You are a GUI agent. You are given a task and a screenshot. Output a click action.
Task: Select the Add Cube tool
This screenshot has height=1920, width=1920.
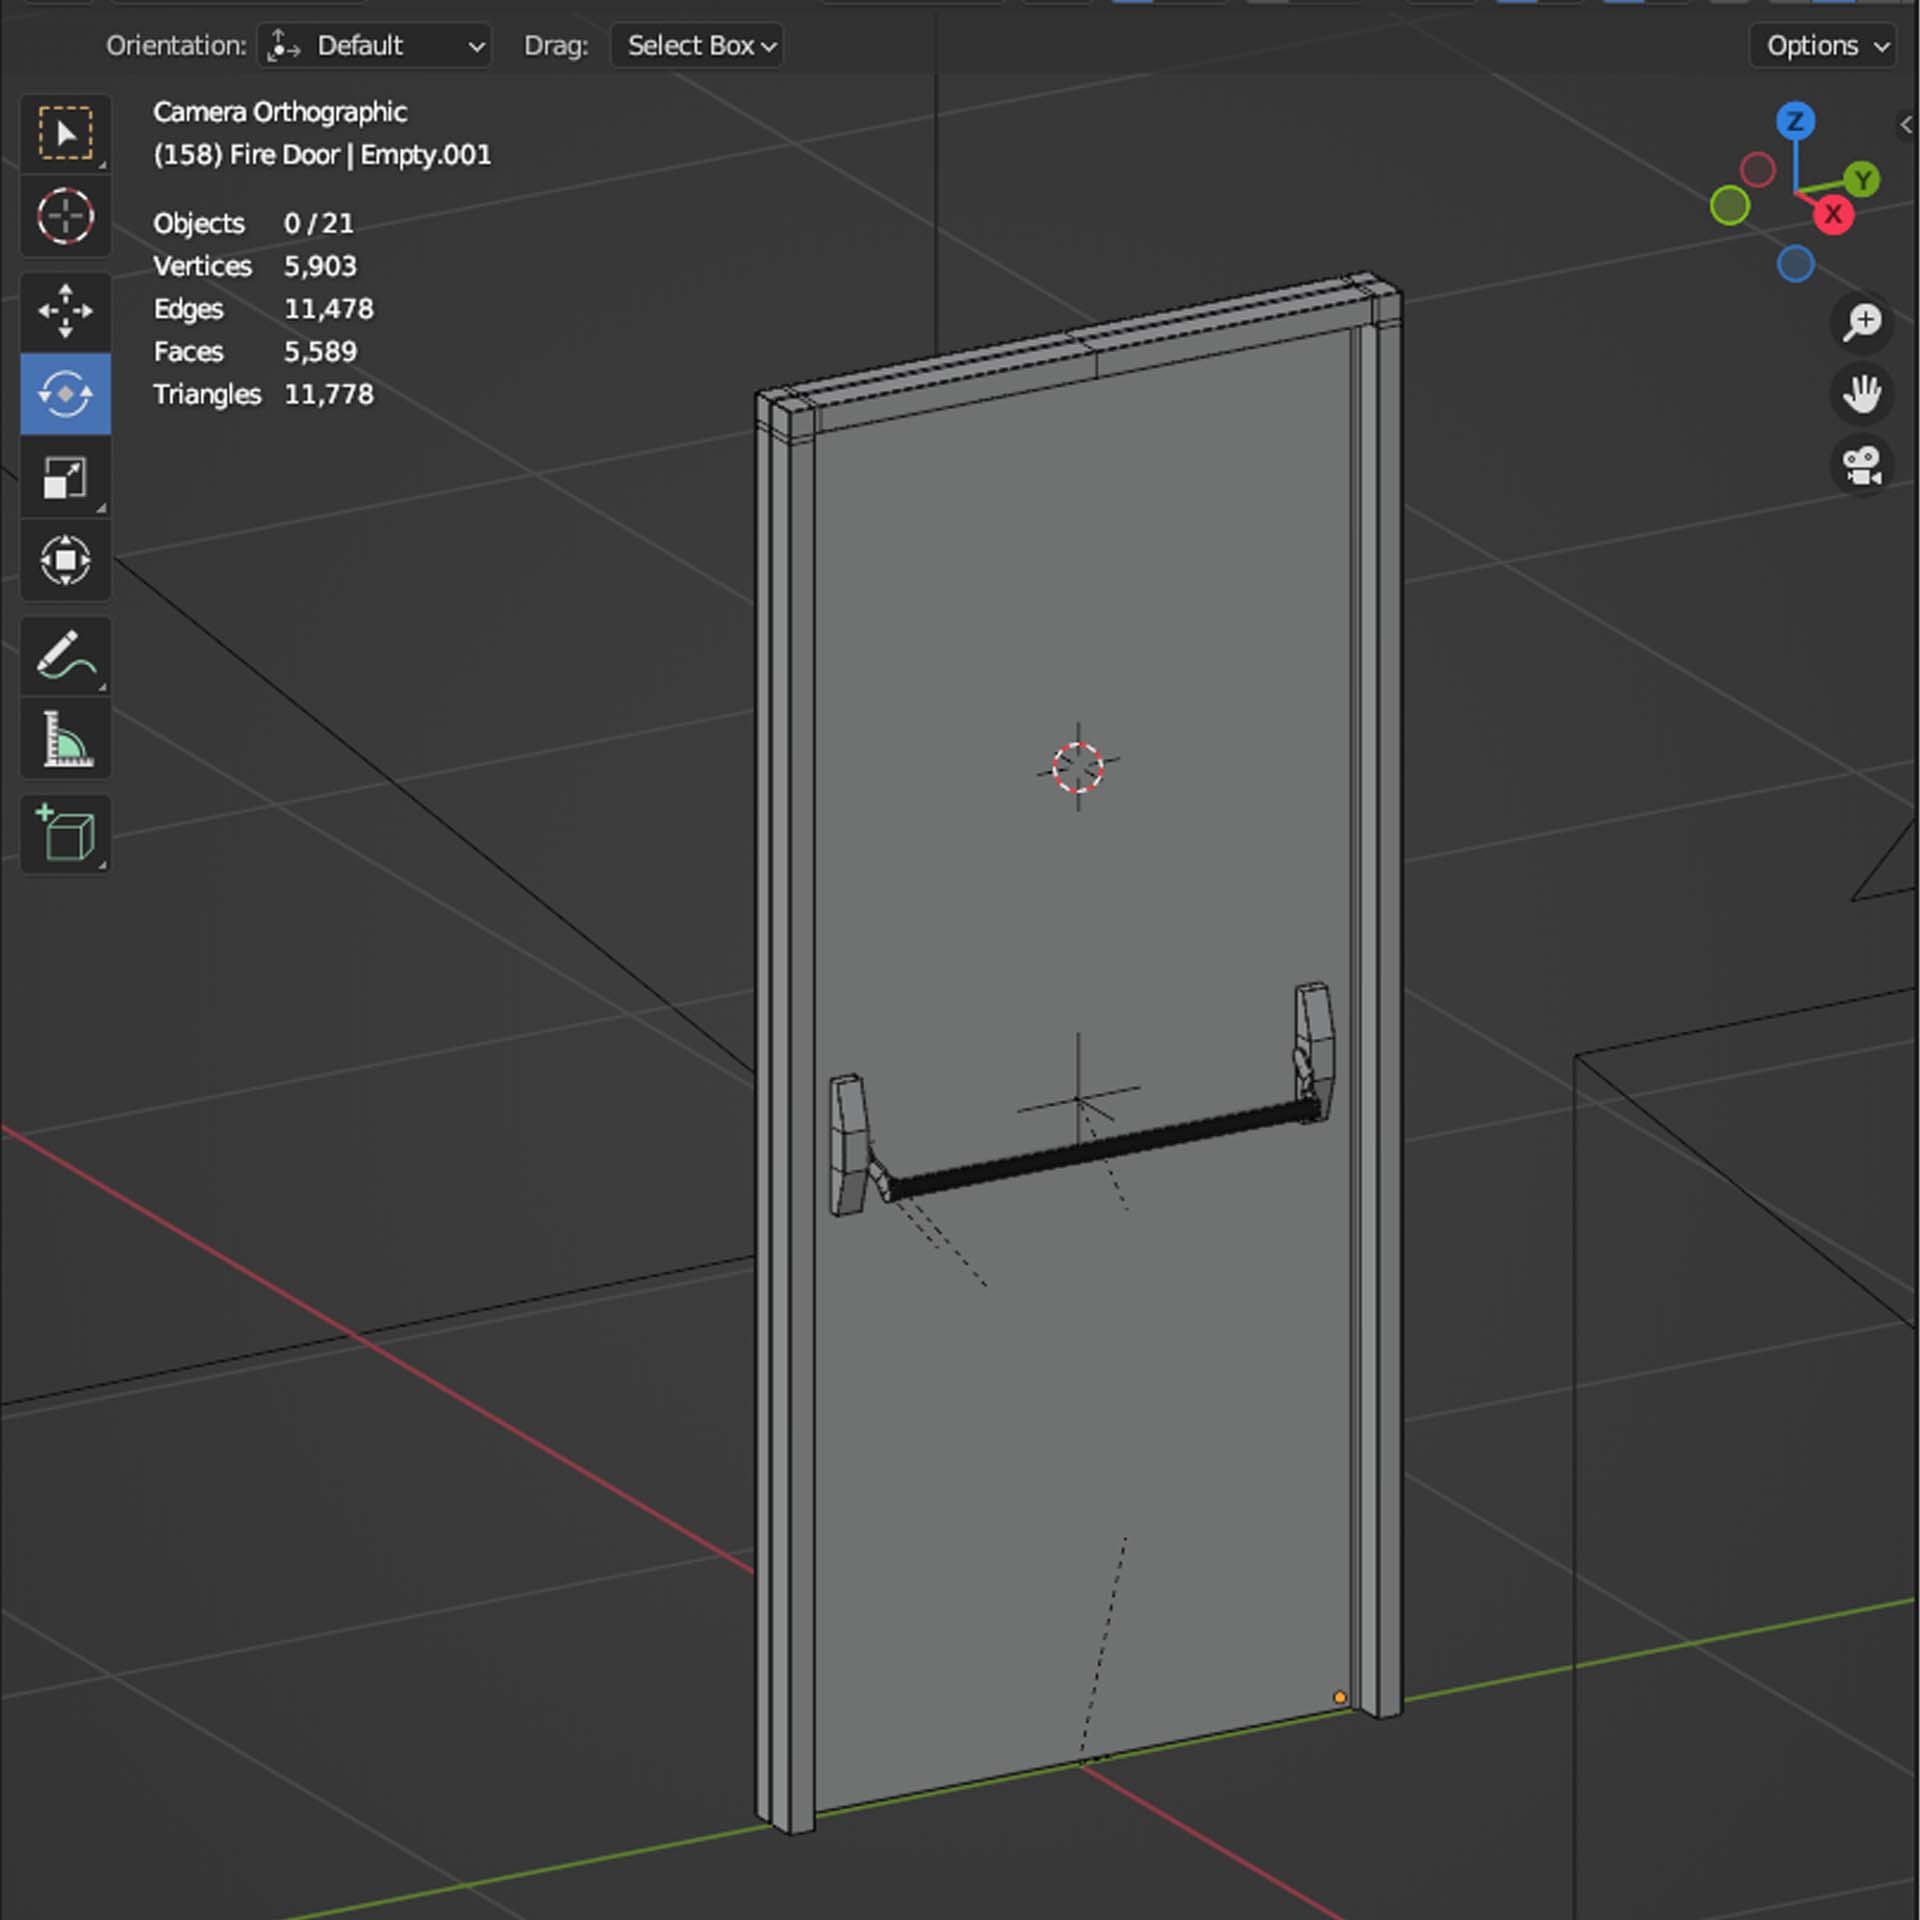click(x=66, y=834)
